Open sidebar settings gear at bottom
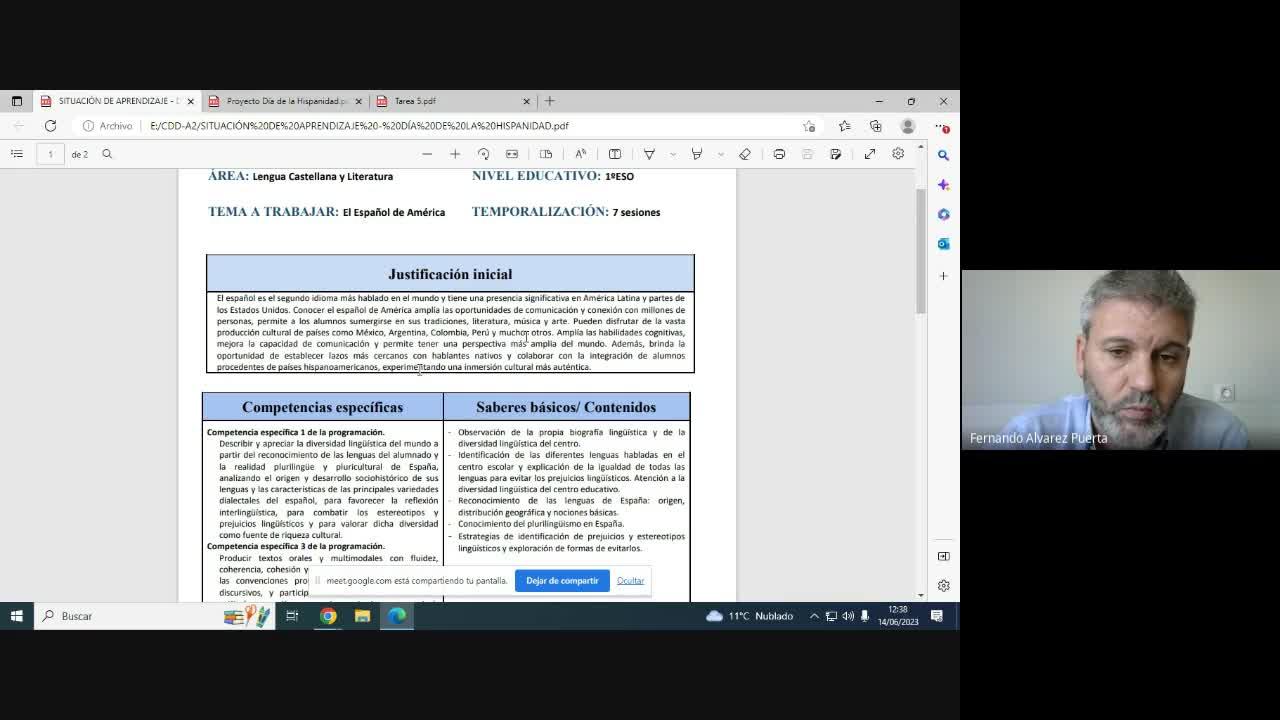 point(943,586)
